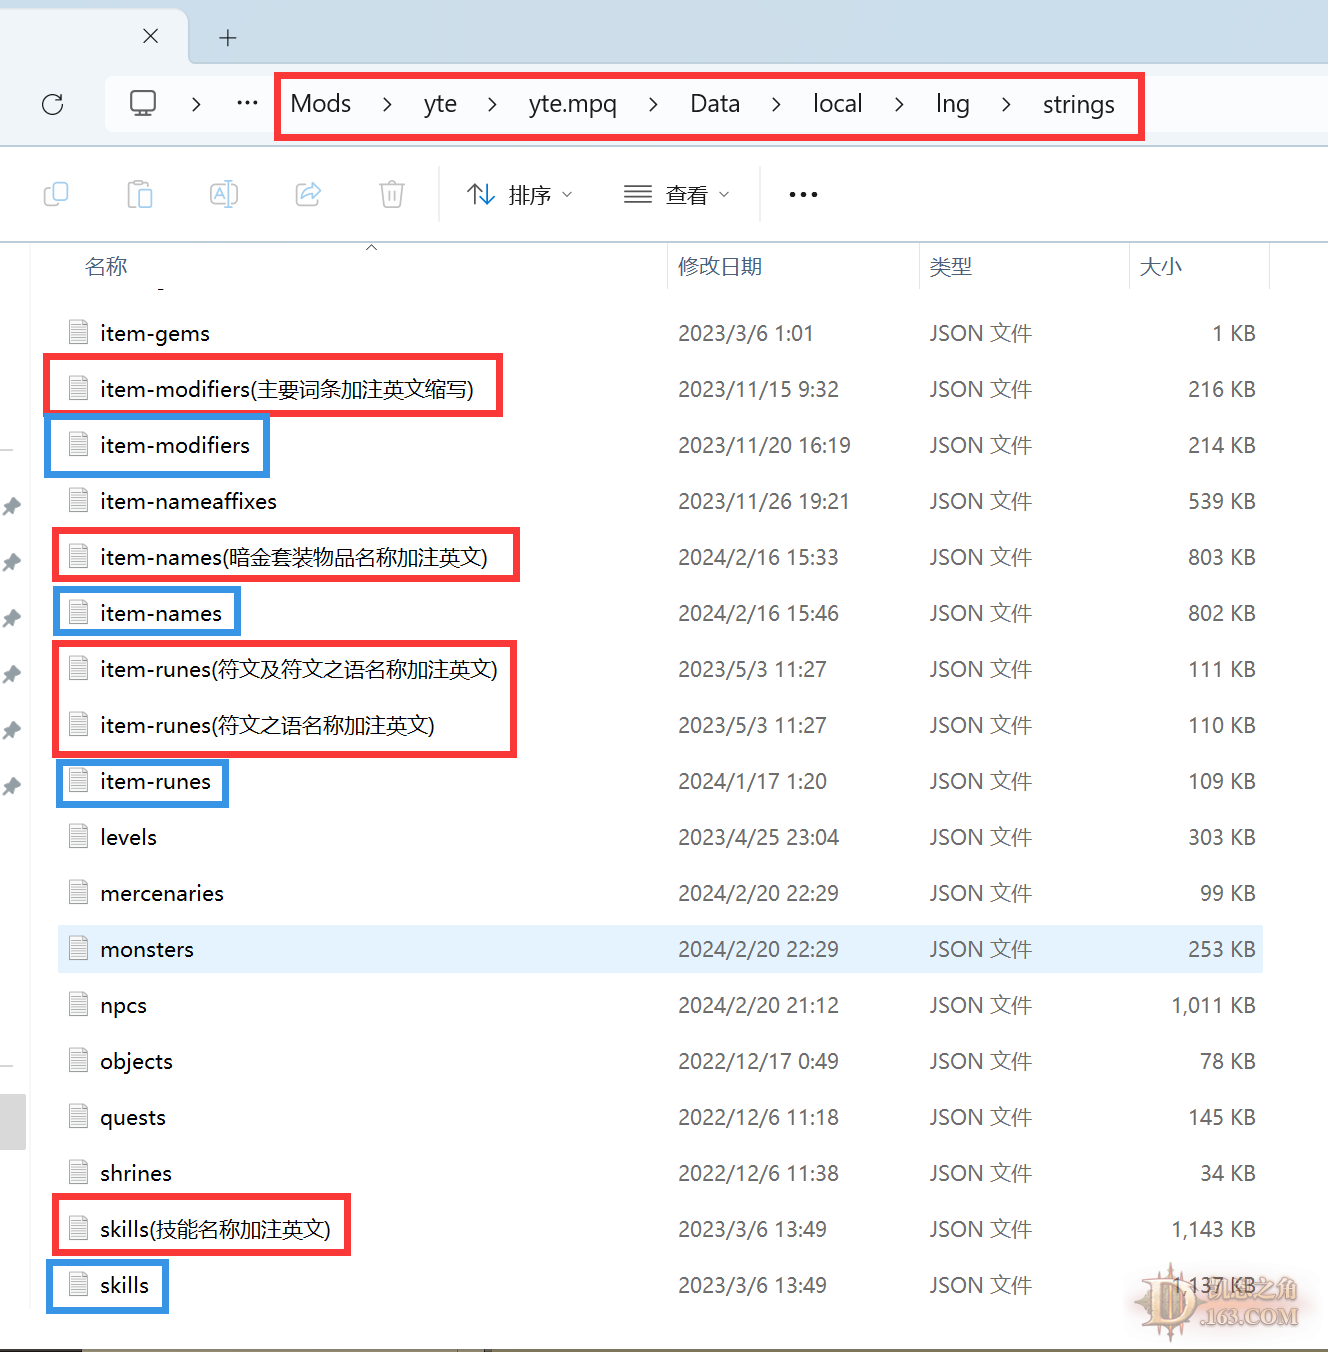This screenshot has height=1352, width=1328.
Task: Click file icon of plain skills
Action: pos(79,1284)
